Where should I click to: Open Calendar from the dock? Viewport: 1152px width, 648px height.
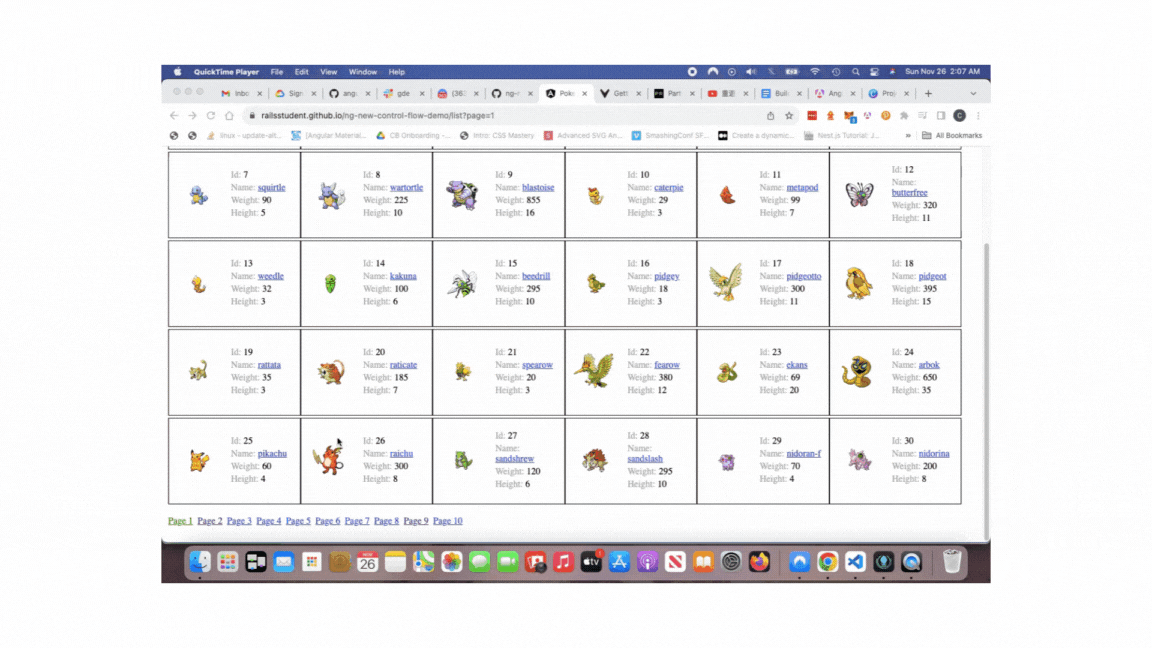pos(367,562)
